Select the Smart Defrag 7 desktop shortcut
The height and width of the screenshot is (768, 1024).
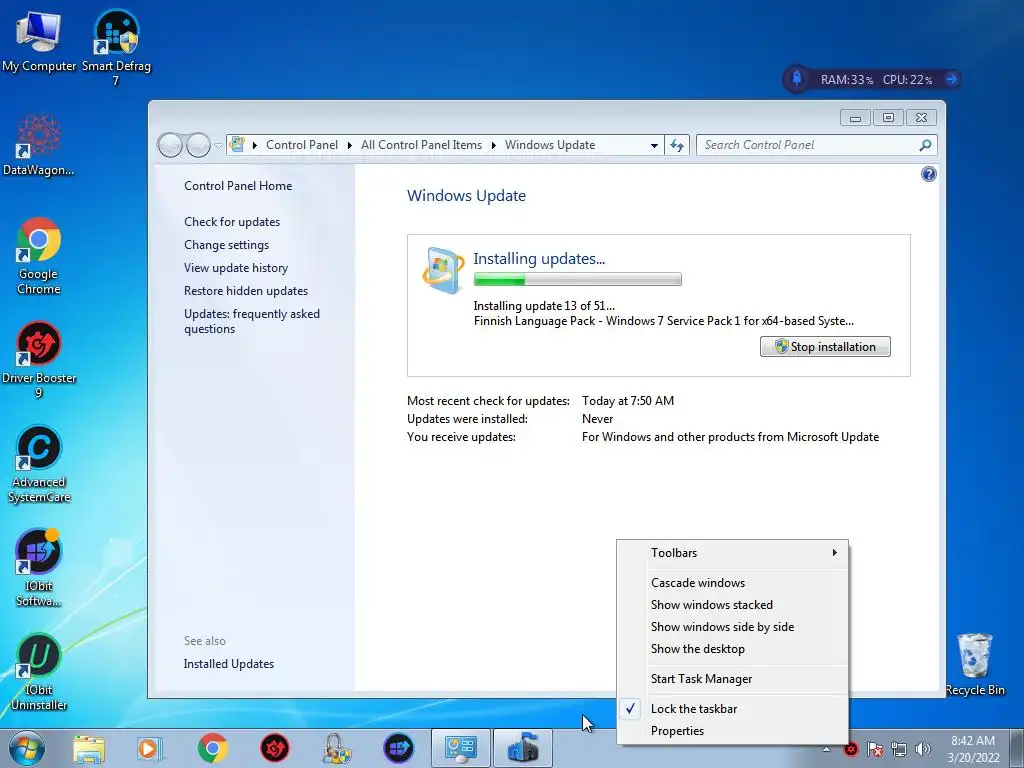pos(116,47)
